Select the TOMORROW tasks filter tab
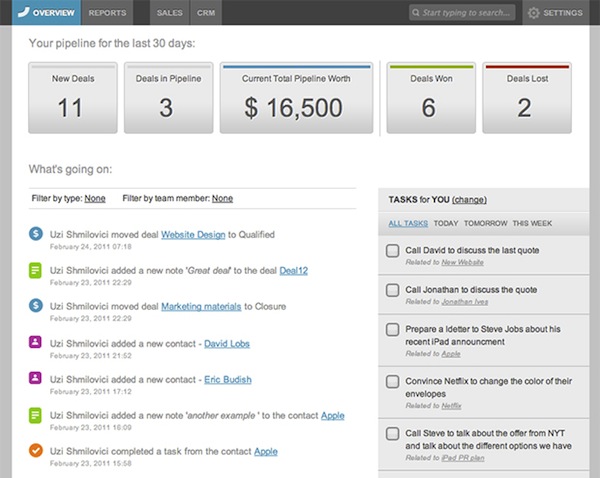Image resolution: width=600 pixels, height=478 pixels. (486, 224)
